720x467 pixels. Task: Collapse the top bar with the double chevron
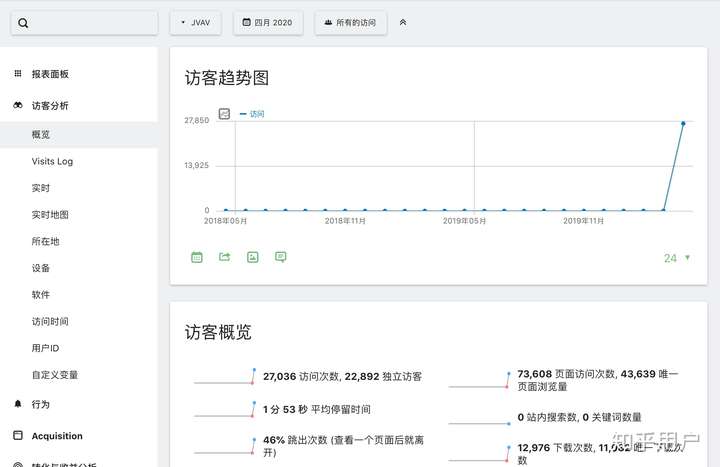tap(403, 22)
